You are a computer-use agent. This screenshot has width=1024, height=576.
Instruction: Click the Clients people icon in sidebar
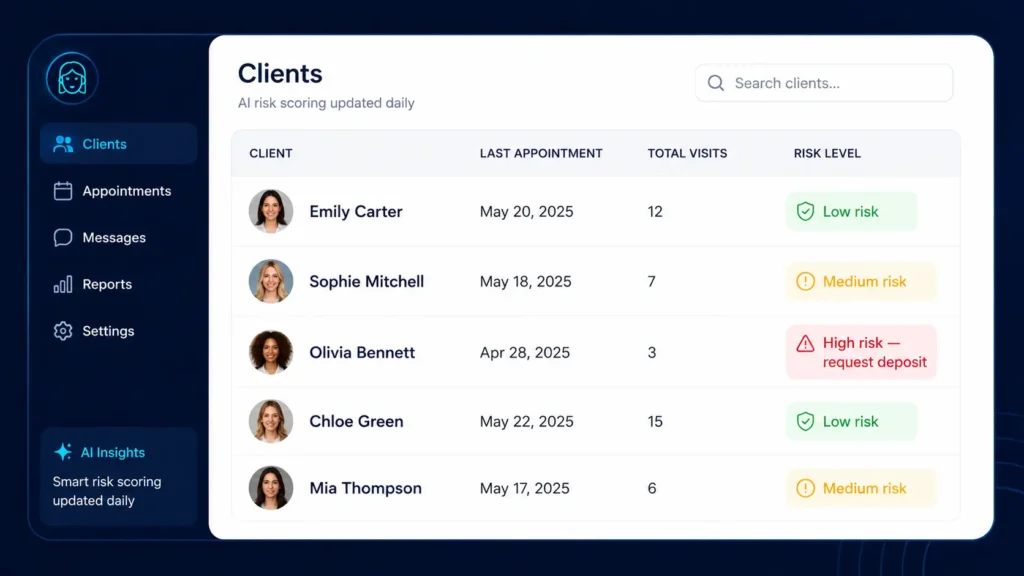[x=63, y=144]
